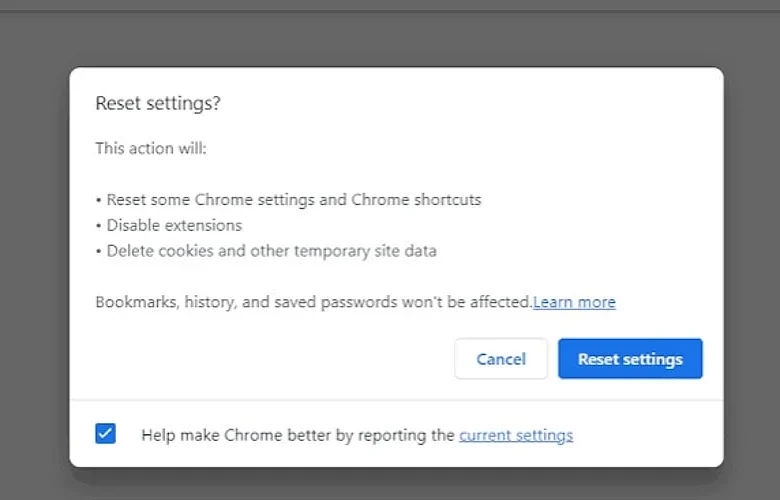This screenshot has height=500, width=780.
Task: Click the "Reset settings?" dialog title
Action: tap(158, 103)
